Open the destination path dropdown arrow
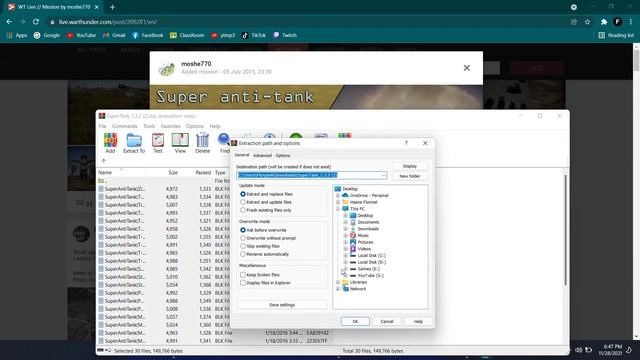Screen dimensions: 640x360 tap(383, 175)
